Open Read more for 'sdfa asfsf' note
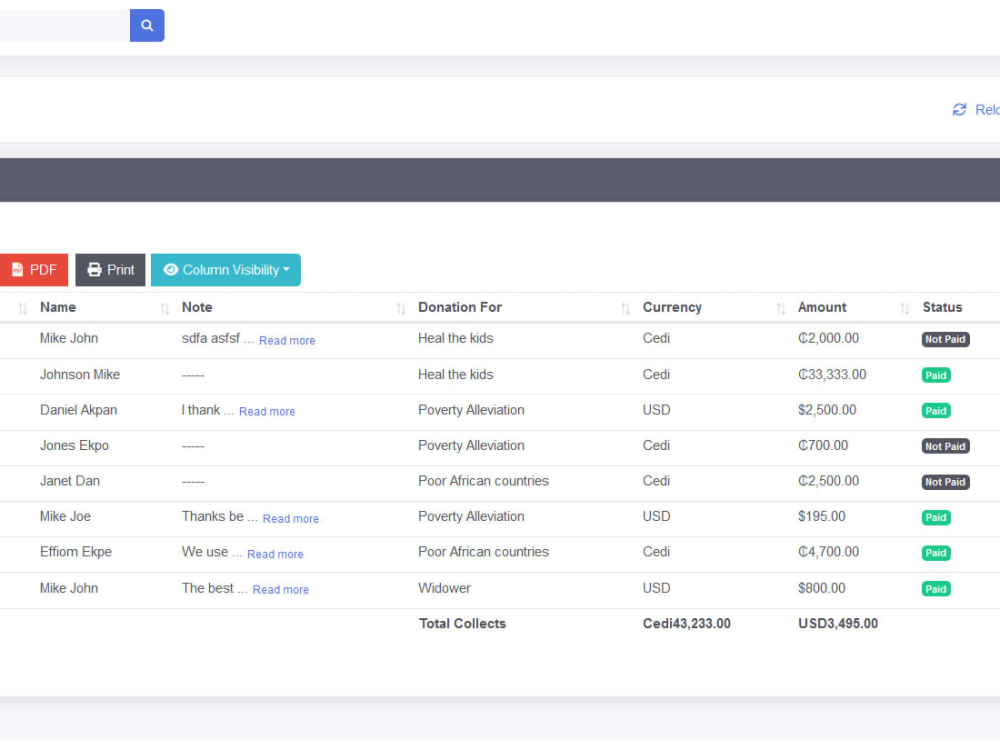The image size is (1000, 750). coord(287,341)
